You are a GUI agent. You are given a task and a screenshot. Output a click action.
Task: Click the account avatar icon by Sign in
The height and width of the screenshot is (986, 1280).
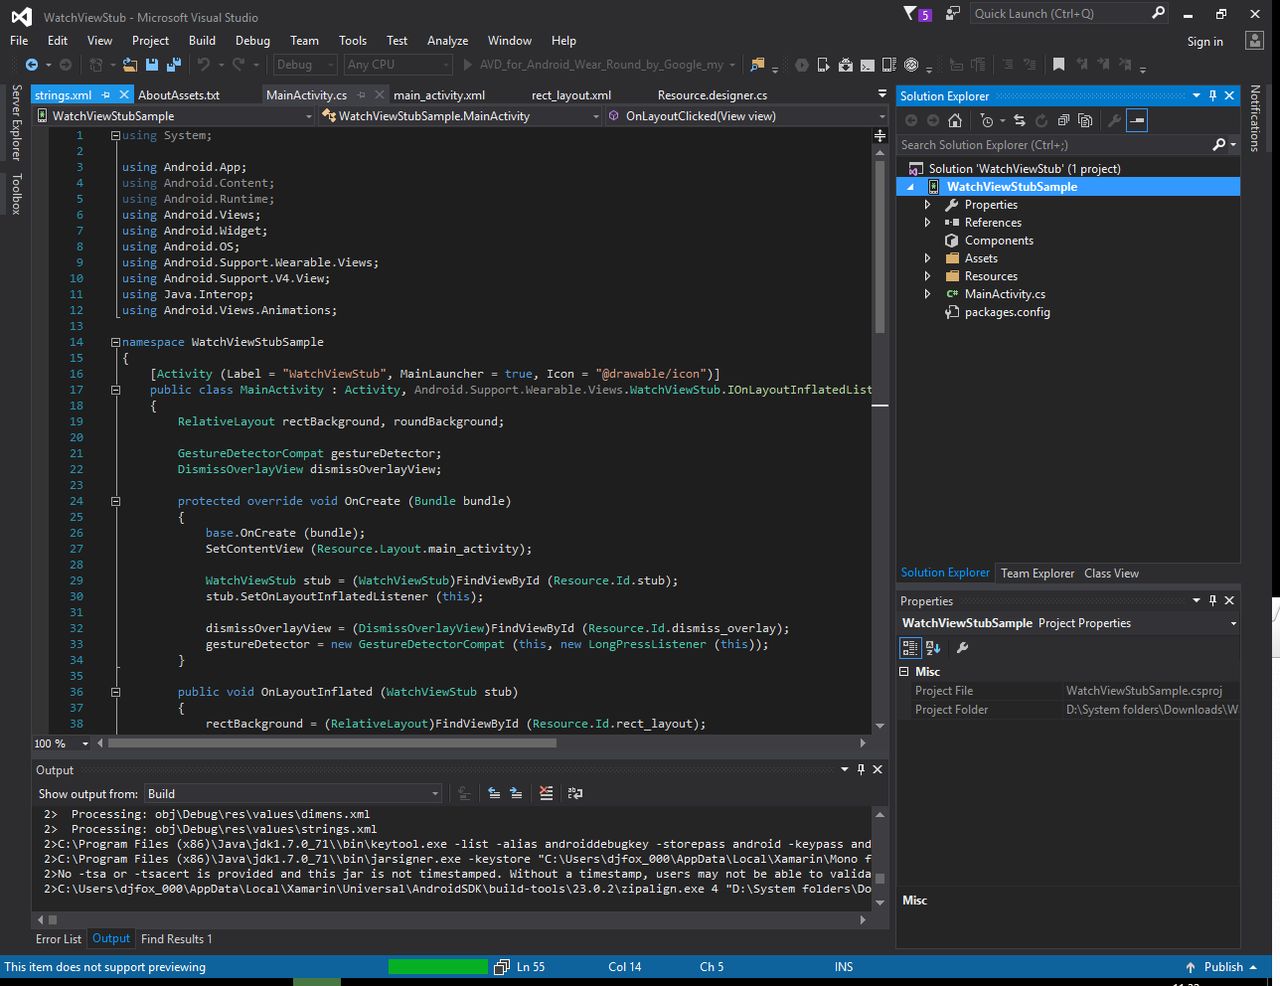[1254, 40]
